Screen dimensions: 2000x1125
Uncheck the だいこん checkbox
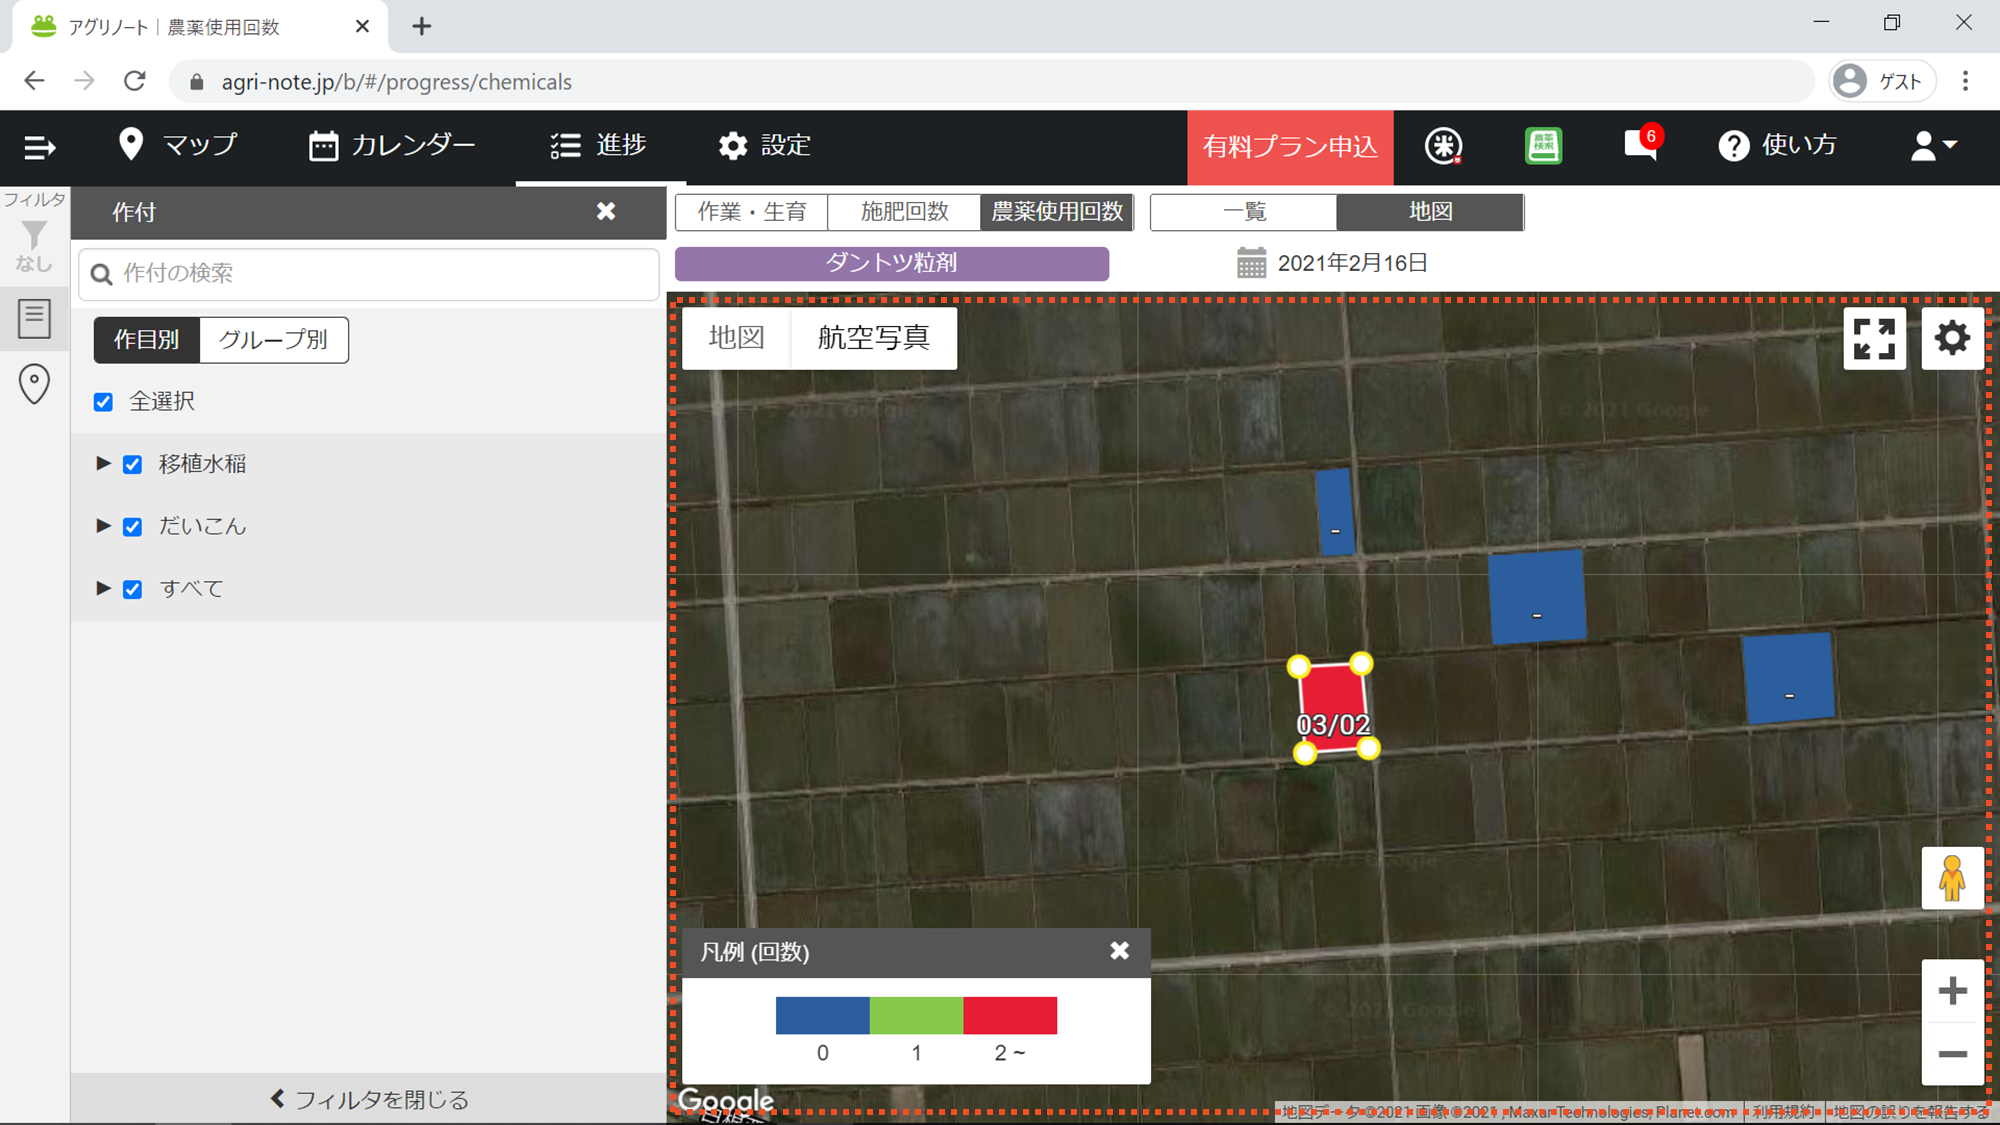pos(132,527)
